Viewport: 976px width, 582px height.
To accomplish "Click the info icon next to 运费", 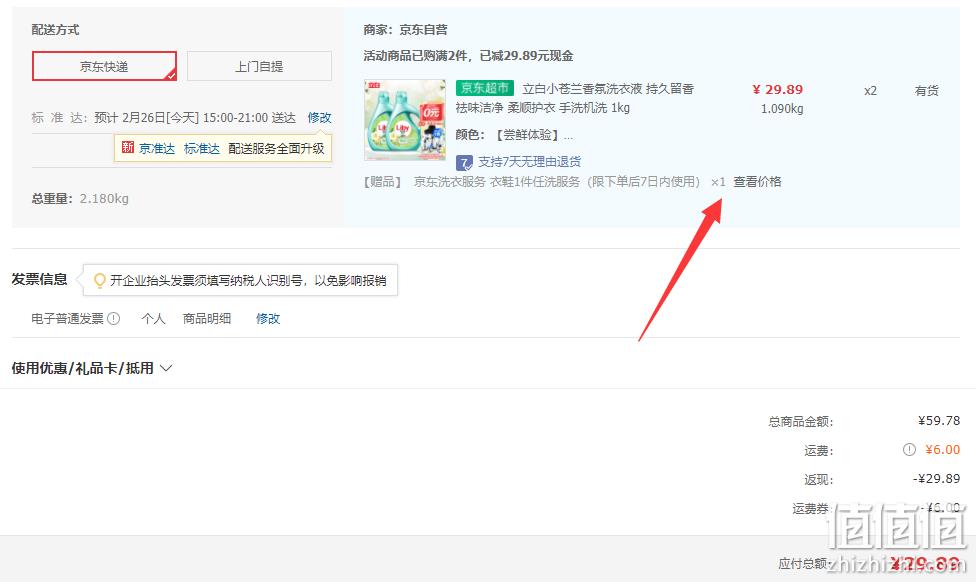I will (909, 449).
